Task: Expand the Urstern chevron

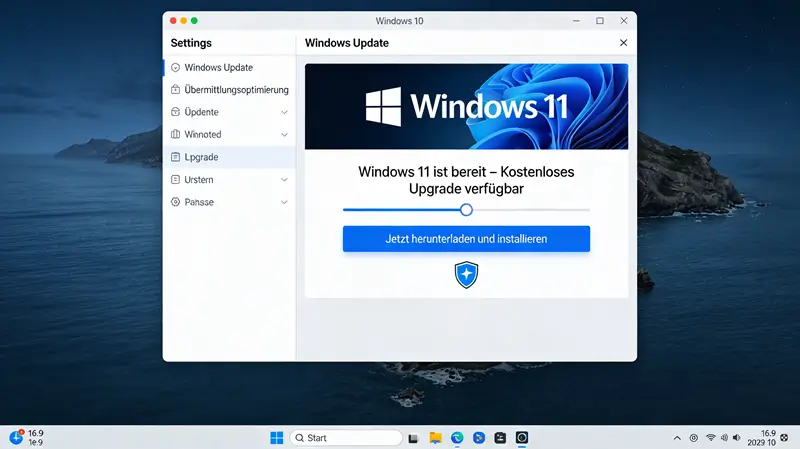Action: point(284,180)
